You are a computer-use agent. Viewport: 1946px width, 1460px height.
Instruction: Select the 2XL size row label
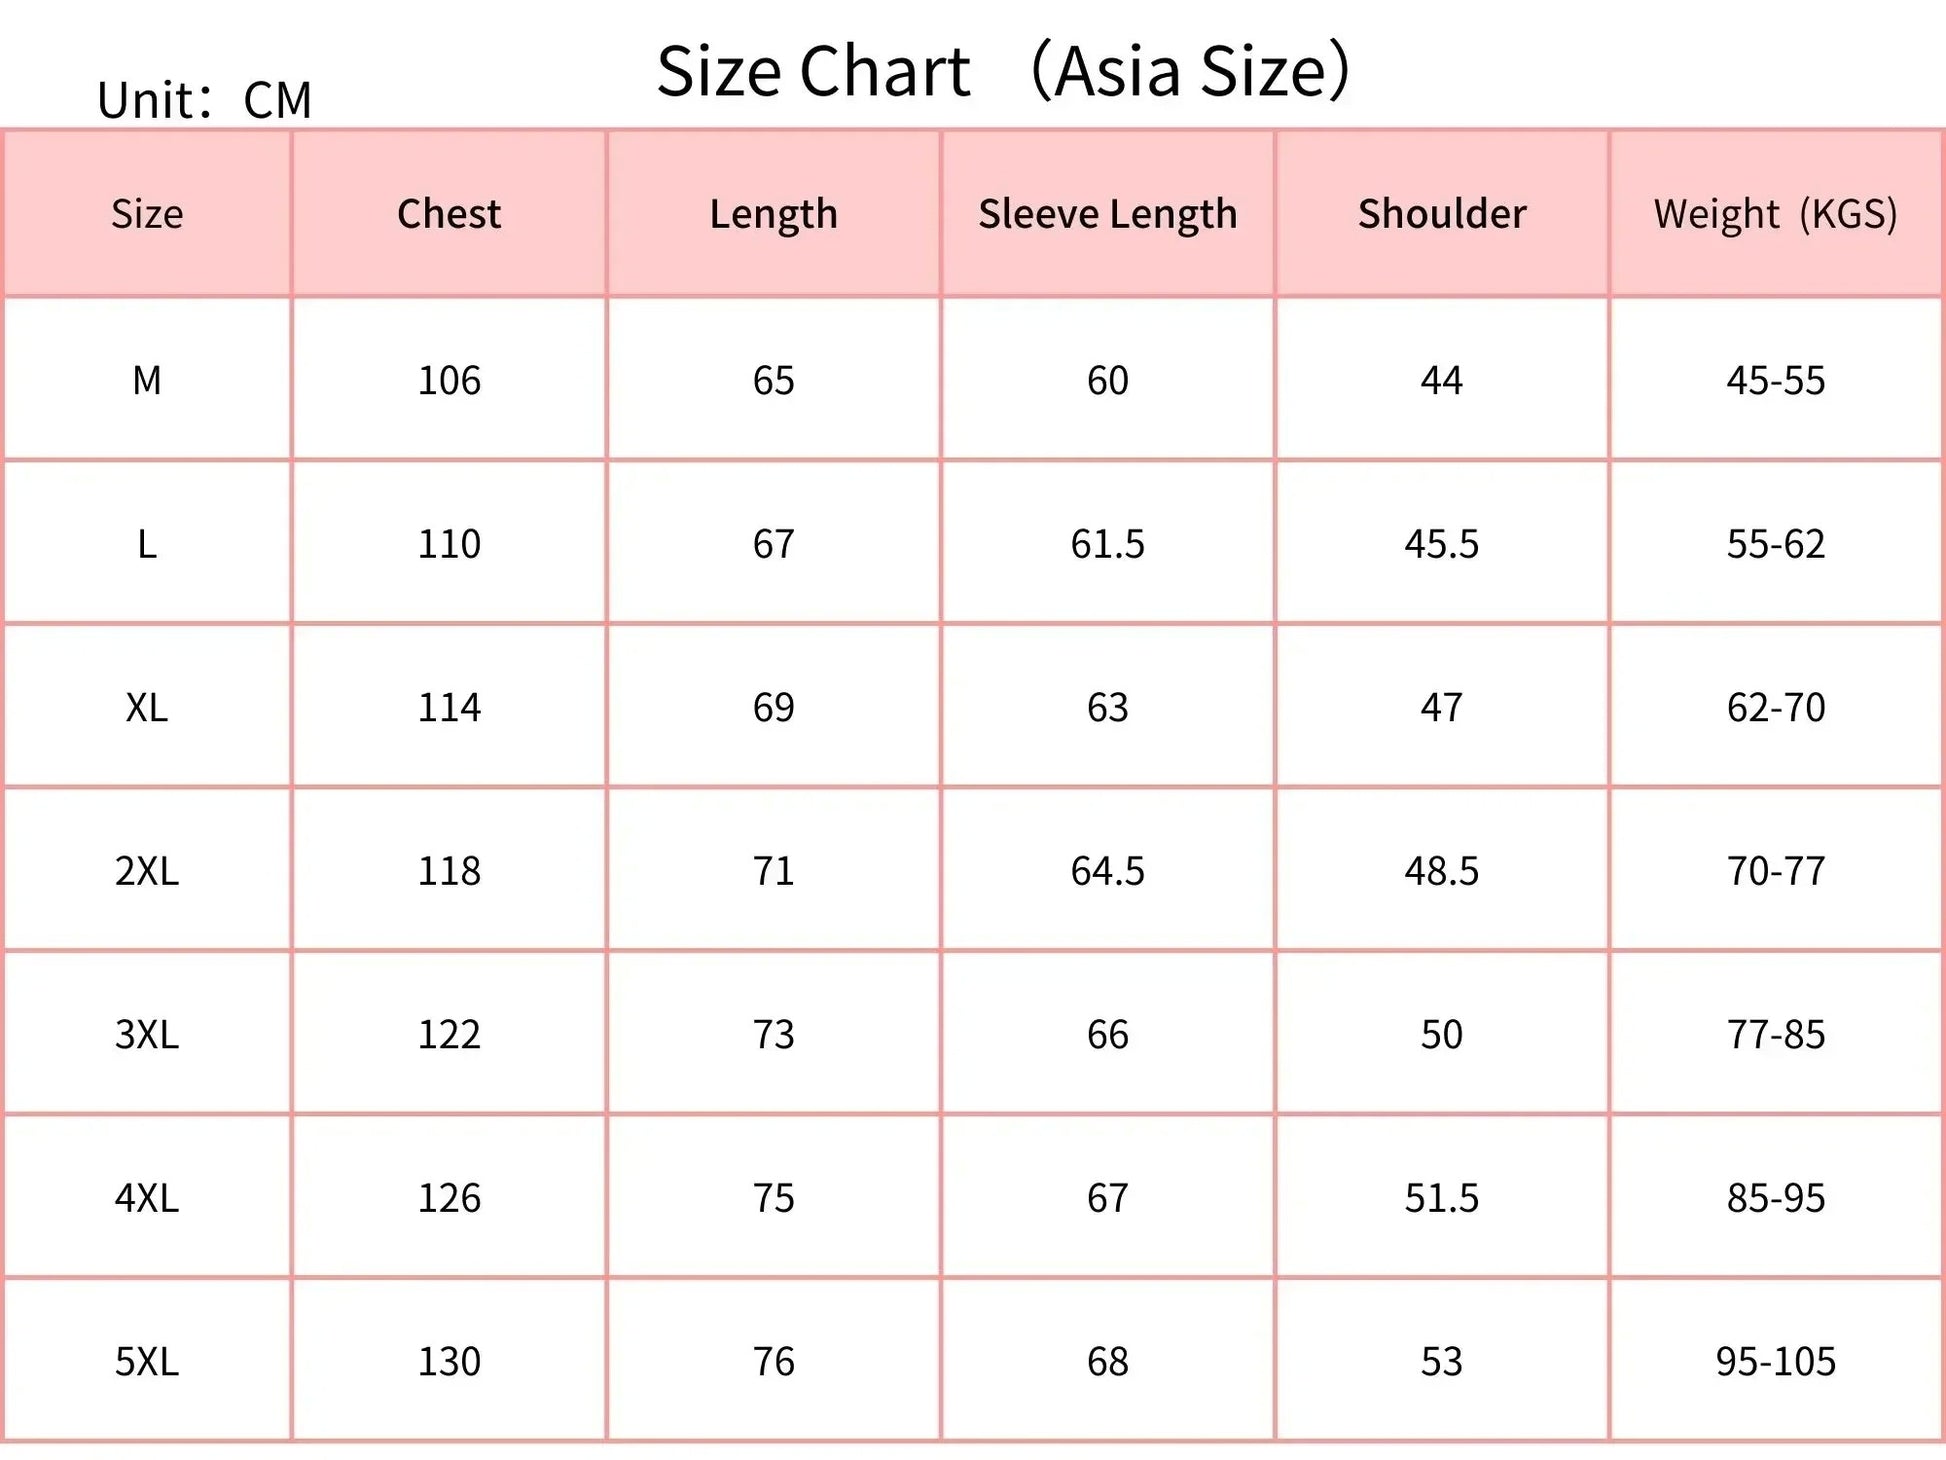[x=147, y=871]
